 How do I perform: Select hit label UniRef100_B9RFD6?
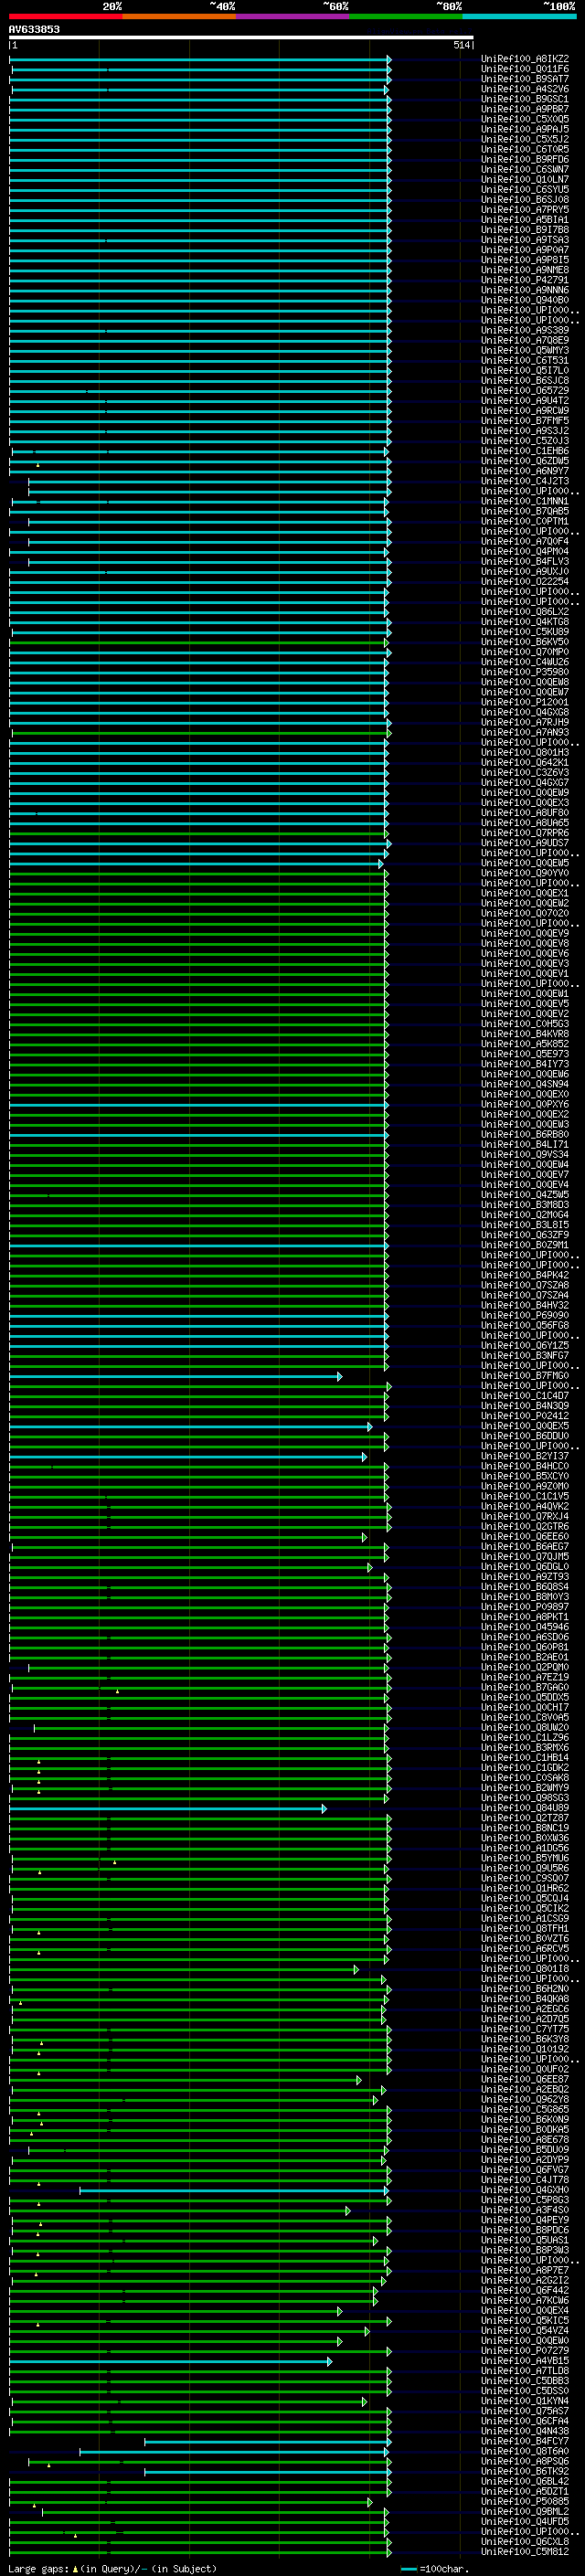point(525,159)
